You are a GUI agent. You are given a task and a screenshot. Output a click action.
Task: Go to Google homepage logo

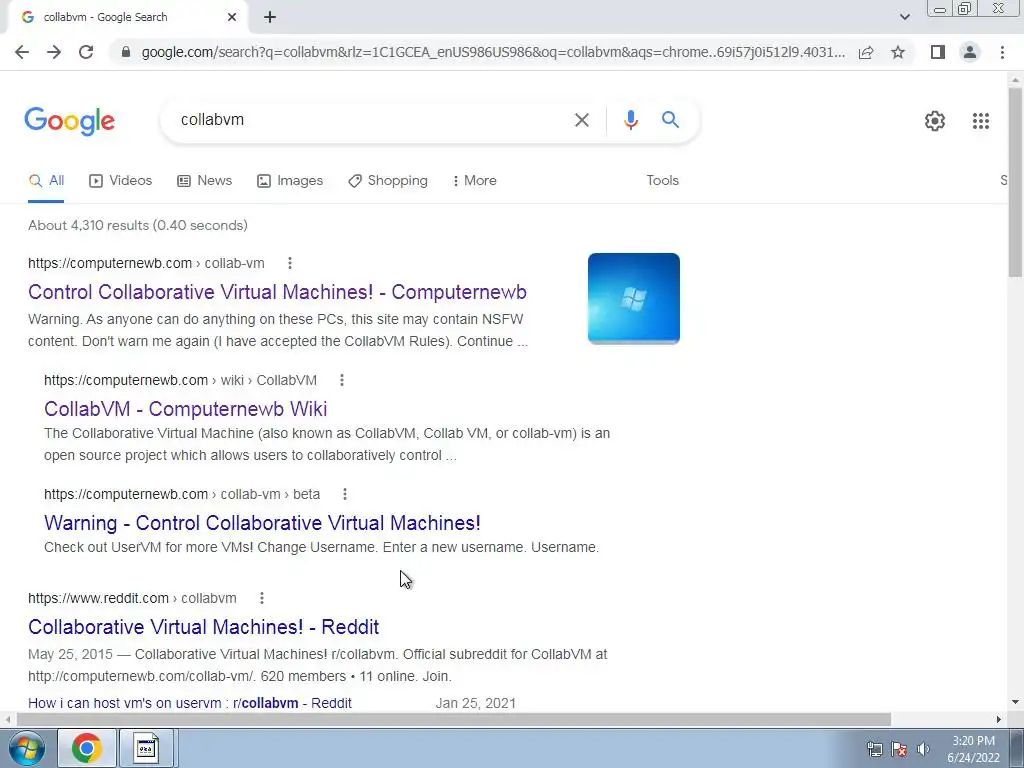pyautogui.click(x=70, y=121)
